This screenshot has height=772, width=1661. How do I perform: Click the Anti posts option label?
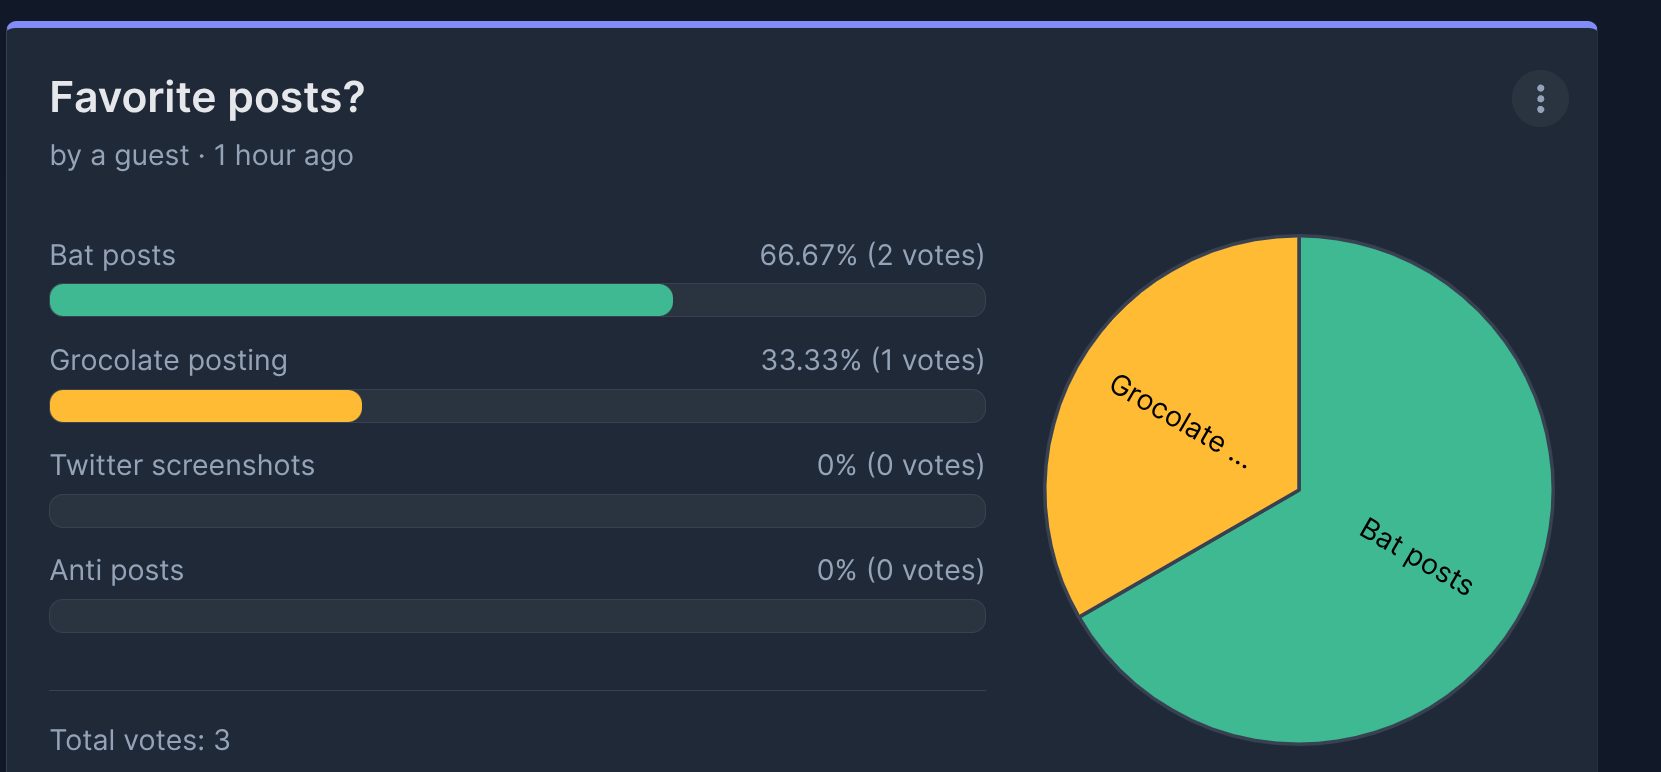(117, 570)
